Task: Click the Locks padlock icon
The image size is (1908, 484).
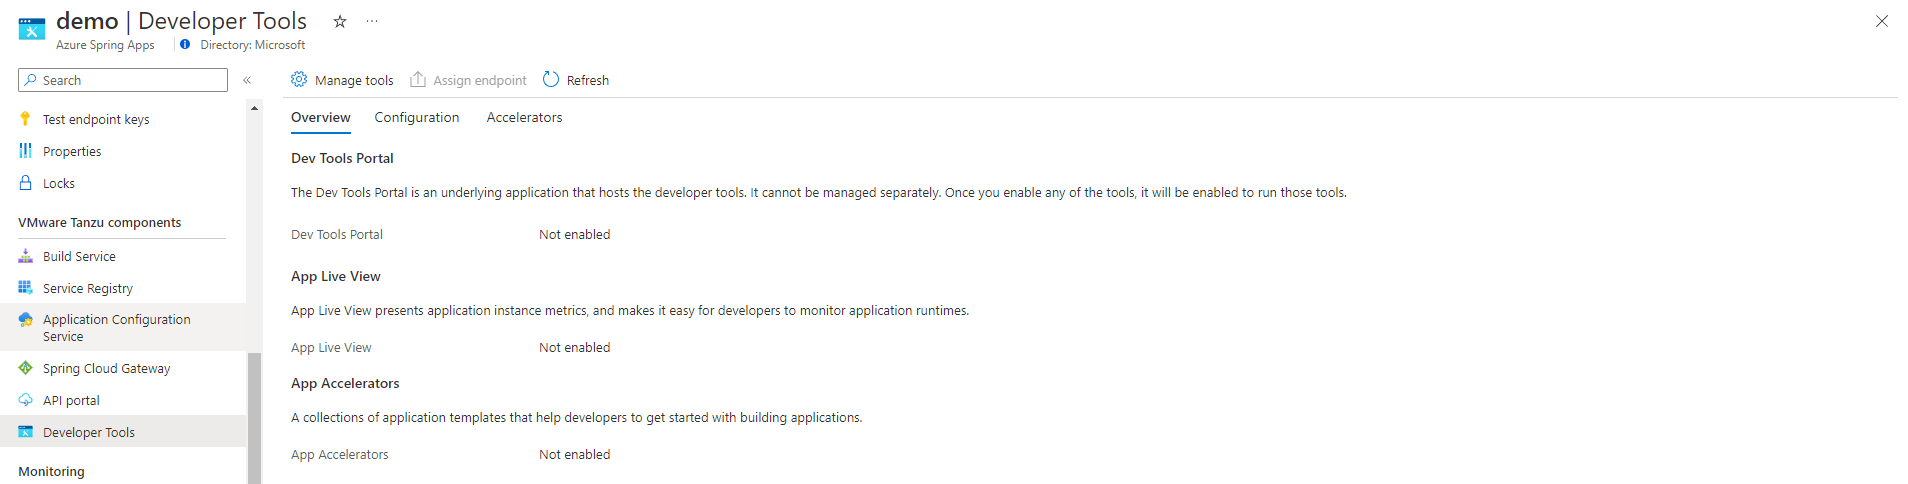Action: pos(26,183)
